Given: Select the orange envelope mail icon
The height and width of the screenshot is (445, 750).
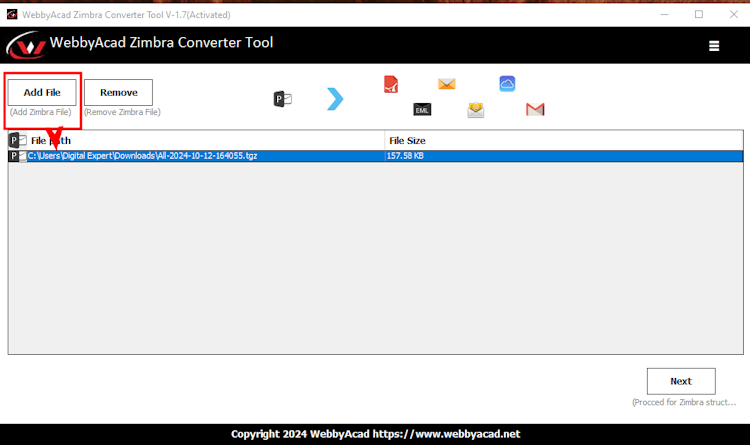Looking at the screenshot, I should tap(447, 84).
